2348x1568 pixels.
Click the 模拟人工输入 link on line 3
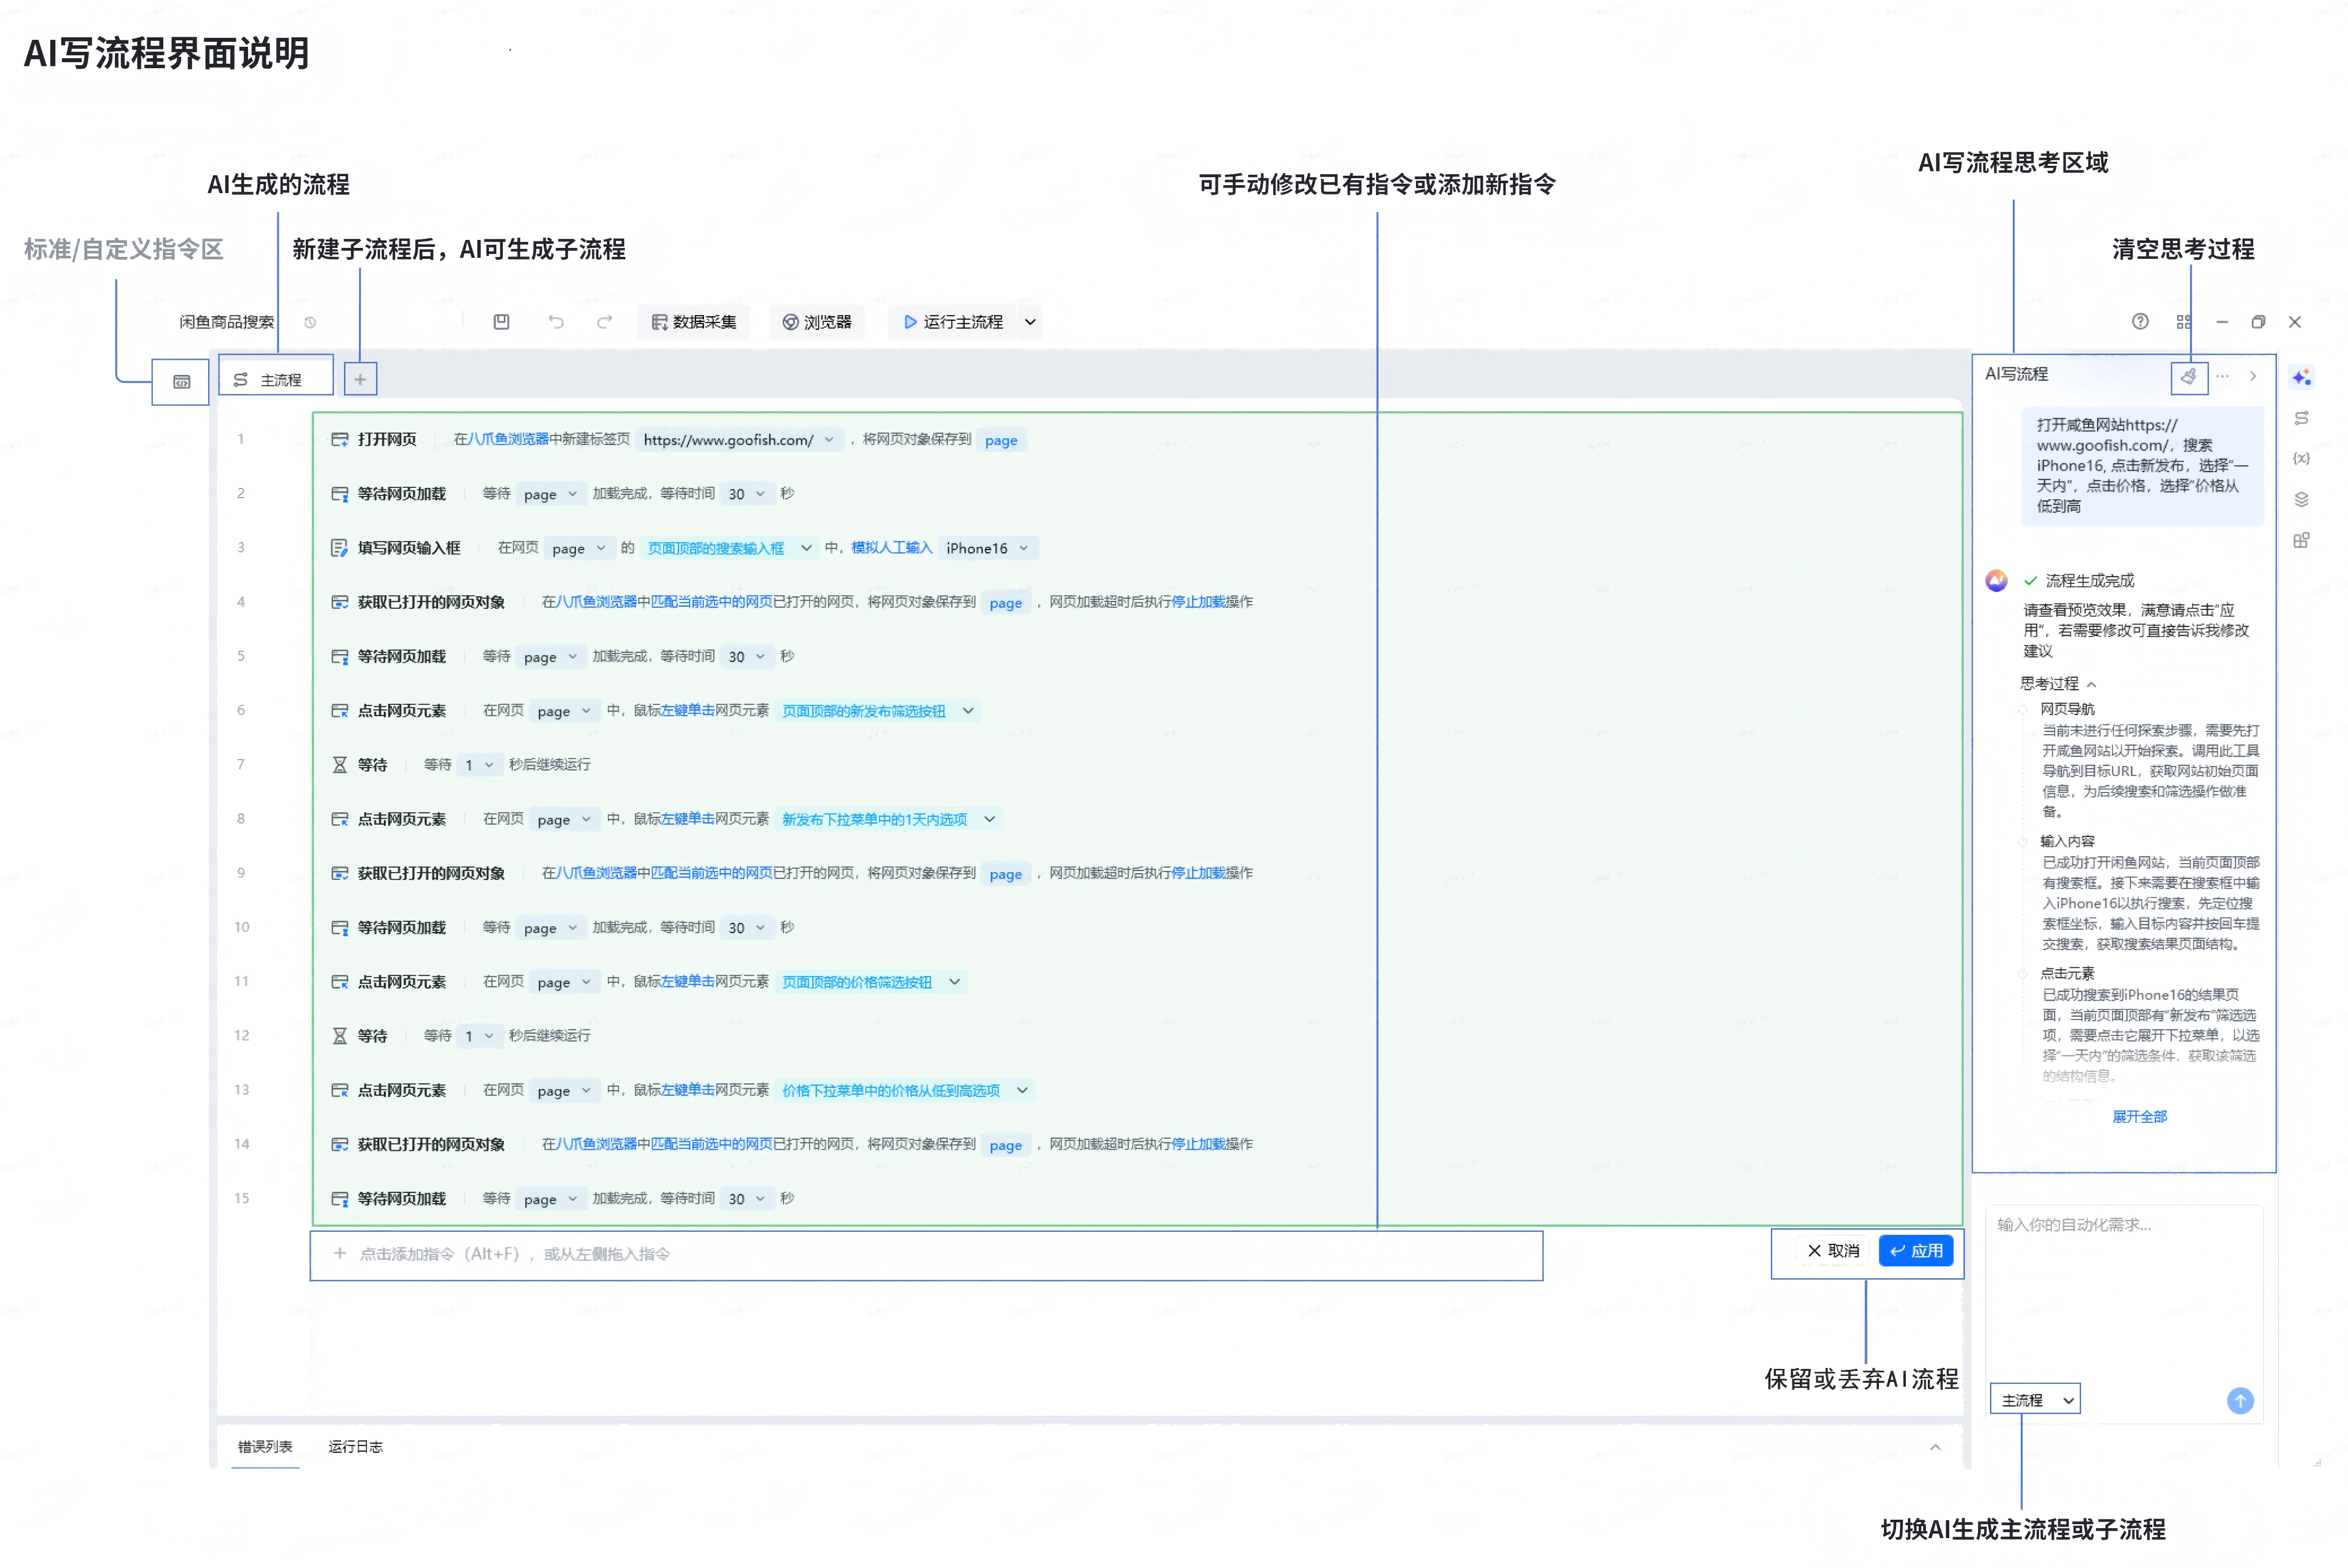tap(891, 548)
